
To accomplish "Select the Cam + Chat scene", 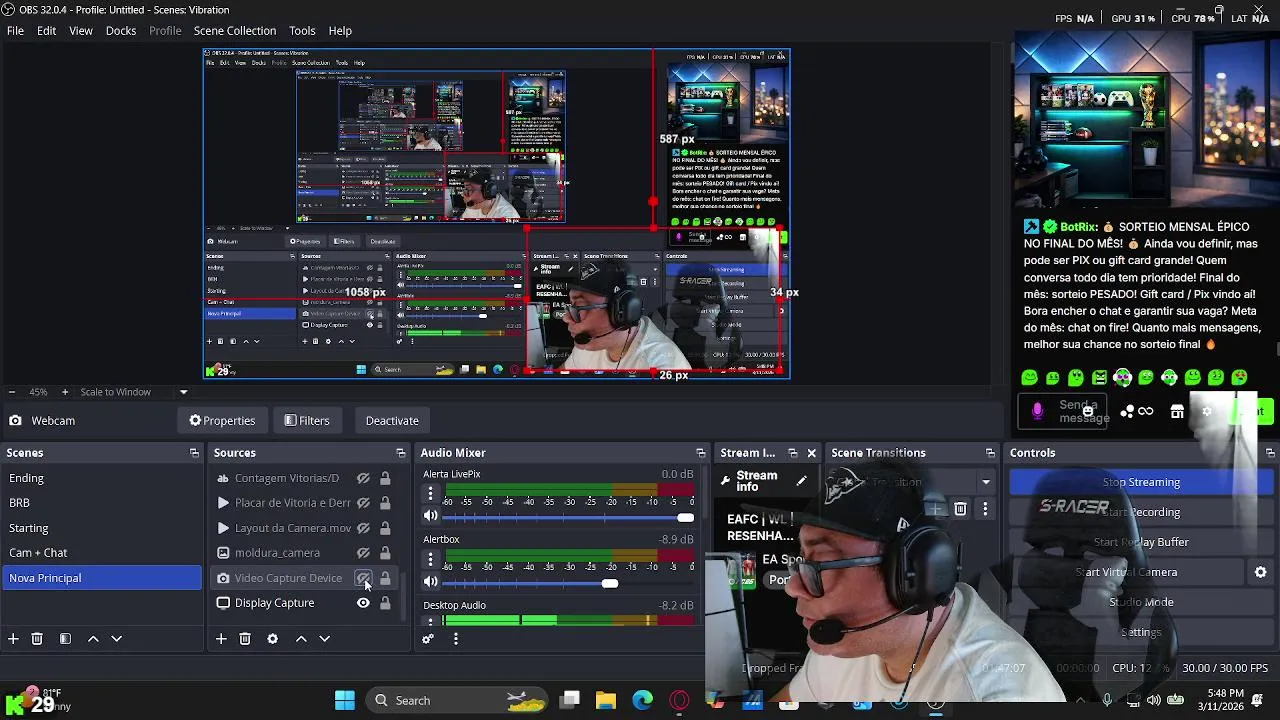I will click(101, 553).
